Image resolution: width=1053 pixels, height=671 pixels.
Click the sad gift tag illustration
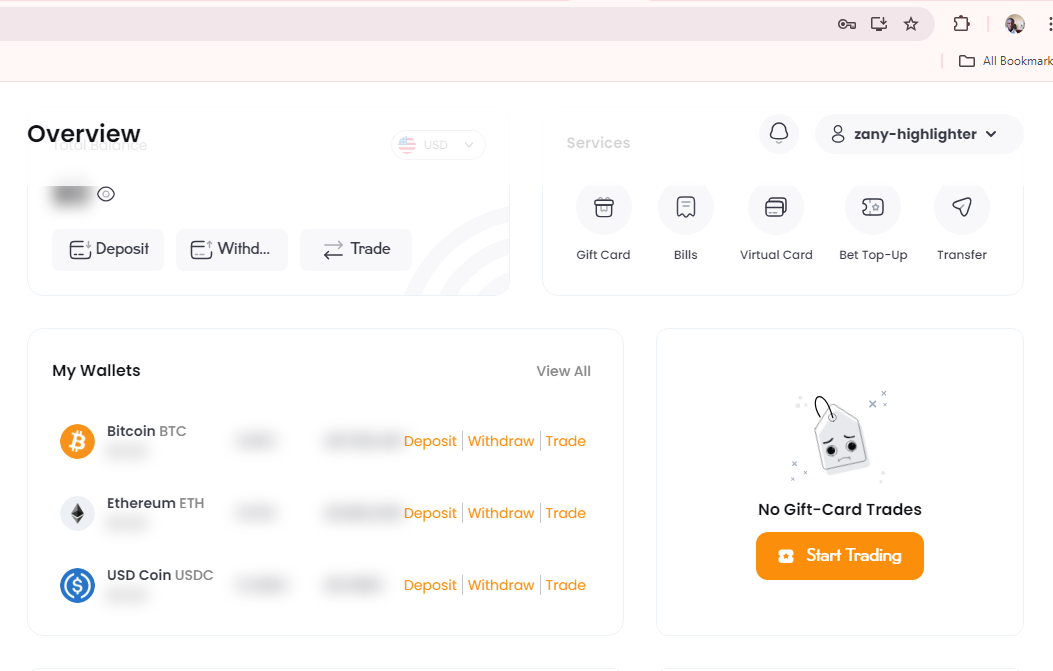[839, 437]
